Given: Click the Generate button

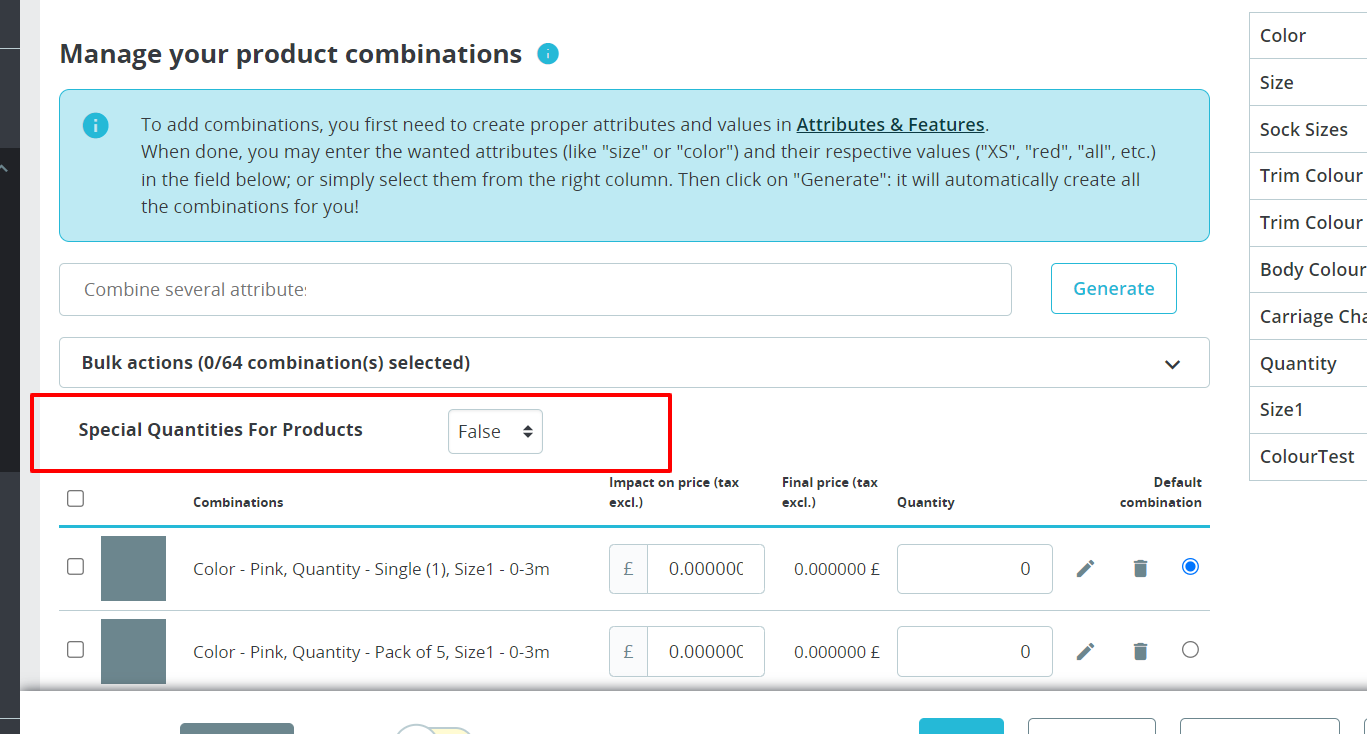Looking at the screenshot, I should click(1113, 289).
